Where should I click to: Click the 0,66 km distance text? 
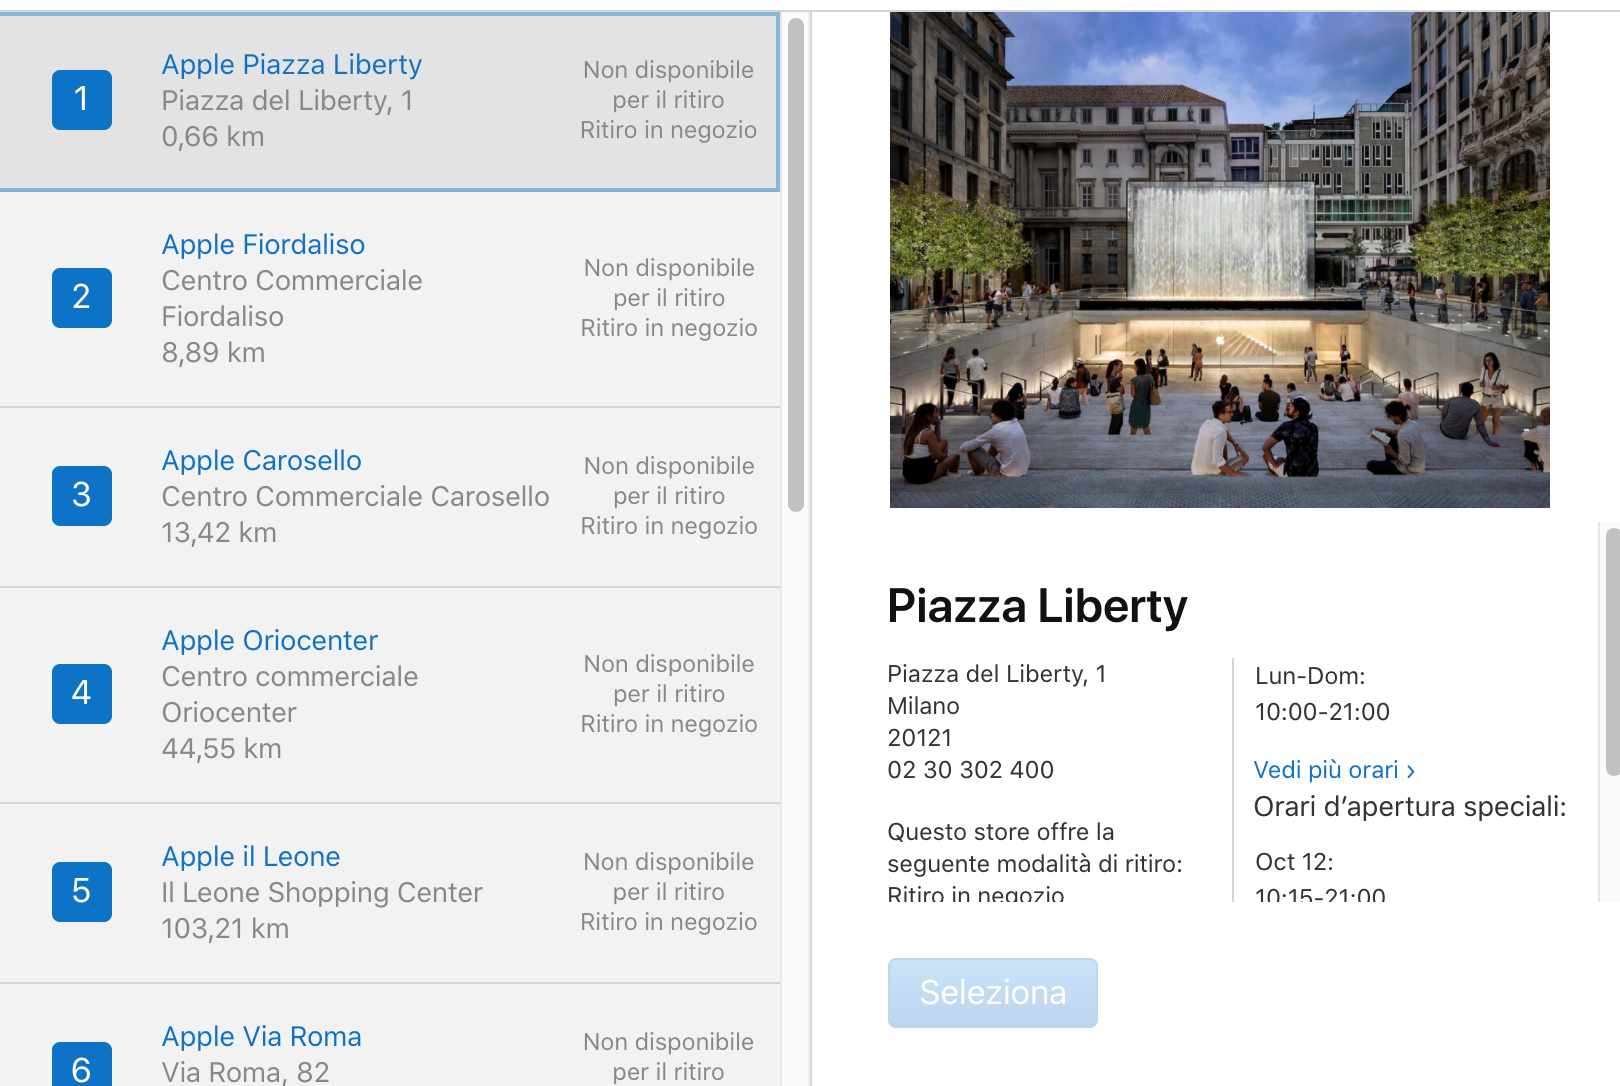pyautogui.click(x=213, y=137)
